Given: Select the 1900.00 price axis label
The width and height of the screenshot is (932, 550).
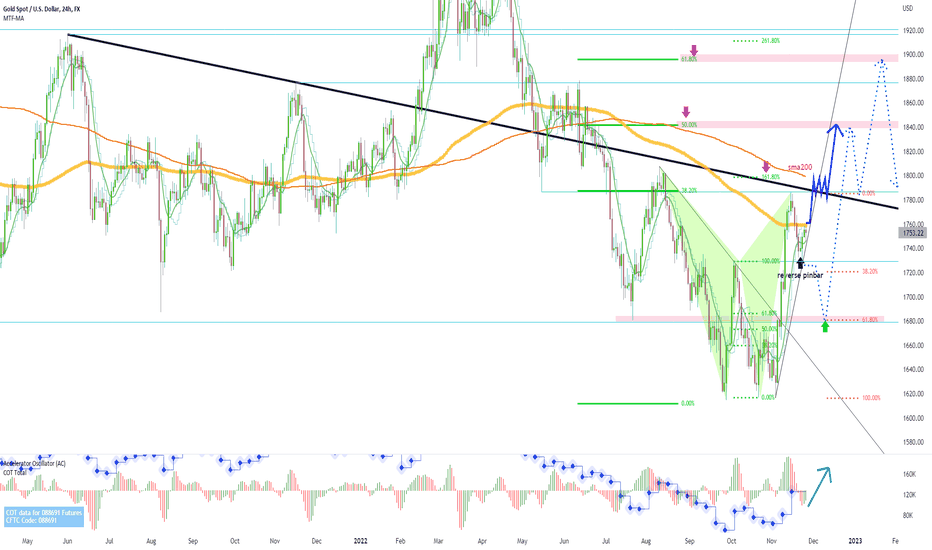Looking at the screenshot, I should point(914,54).
